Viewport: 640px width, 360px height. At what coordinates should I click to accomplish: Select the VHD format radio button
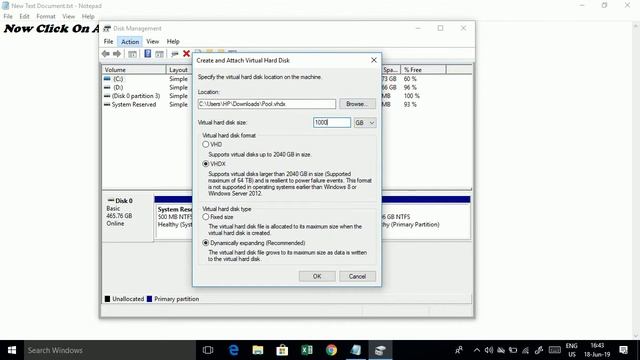206,144
